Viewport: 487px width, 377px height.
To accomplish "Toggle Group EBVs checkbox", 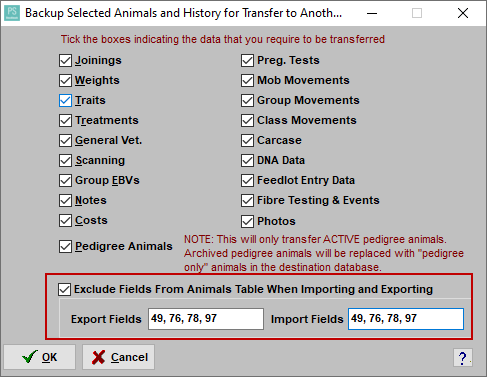I will (x=65, y=181).
